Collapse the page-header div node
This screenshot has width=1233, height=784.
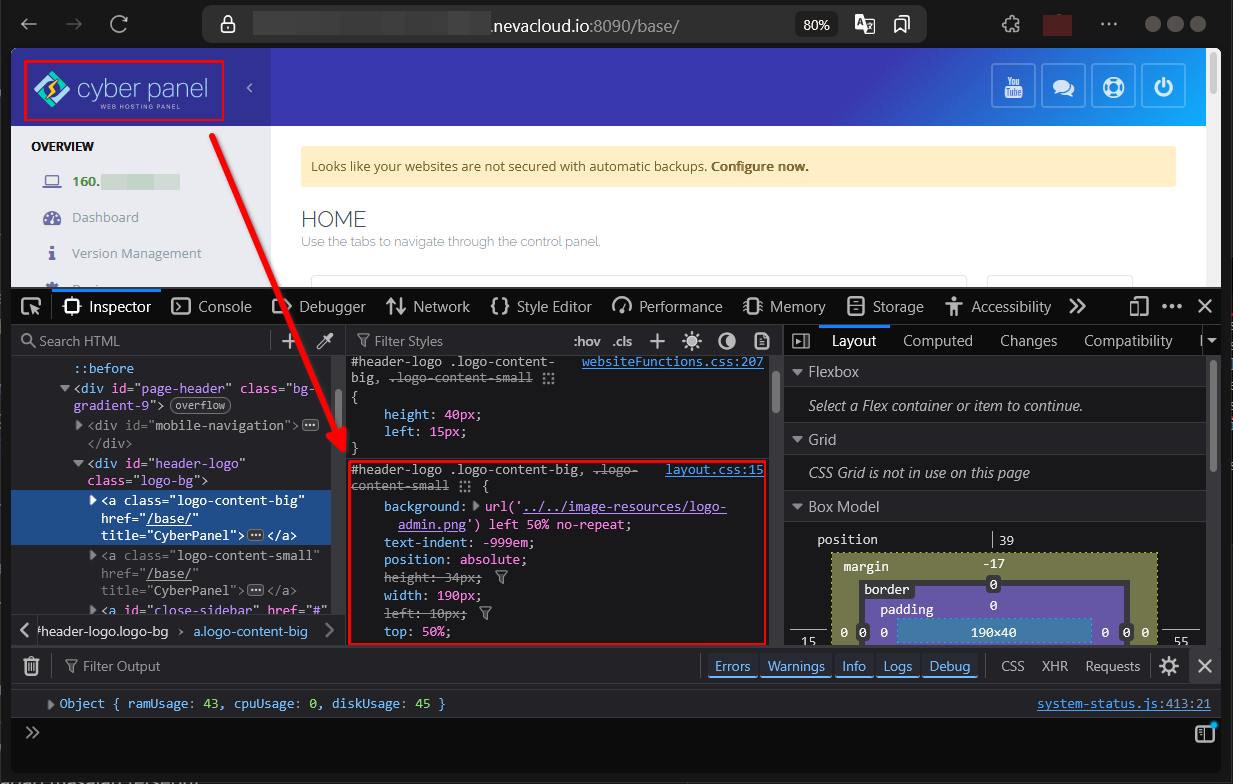(x=66, y=388)
